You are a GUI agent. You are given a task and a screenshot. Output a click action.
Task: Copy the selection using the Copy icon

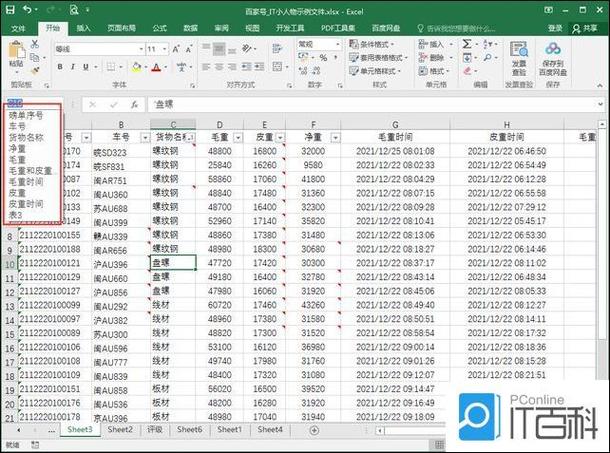coord(35,57)
